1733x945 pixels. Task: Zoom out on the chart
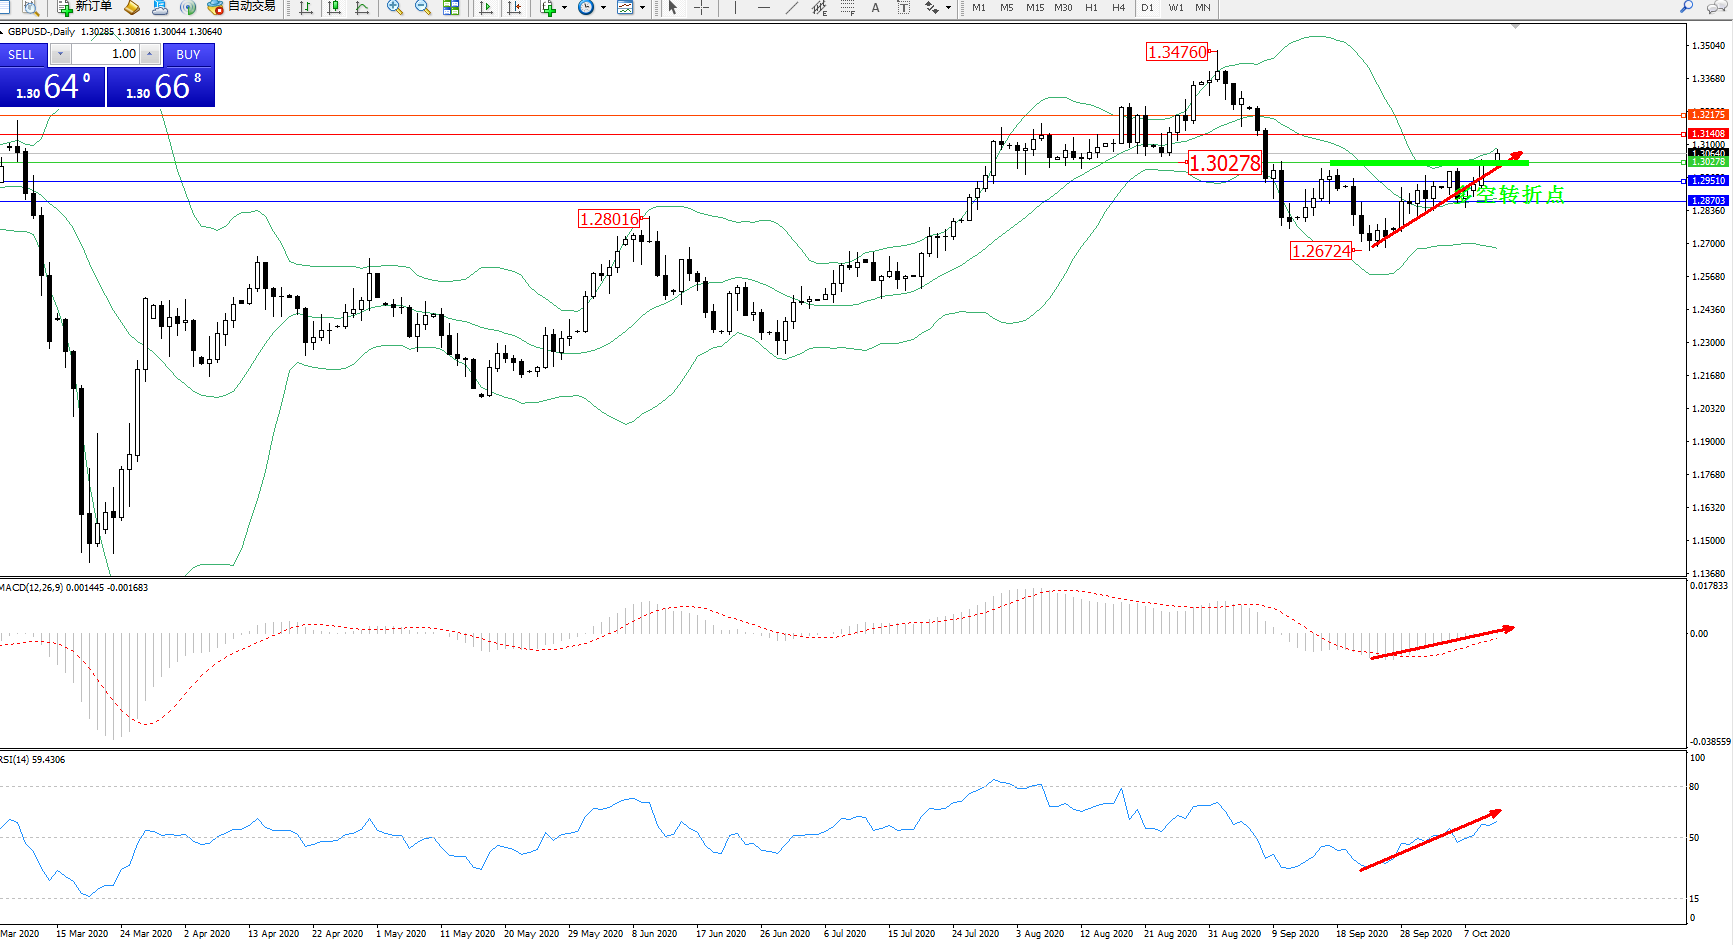(x=423, y=8)
